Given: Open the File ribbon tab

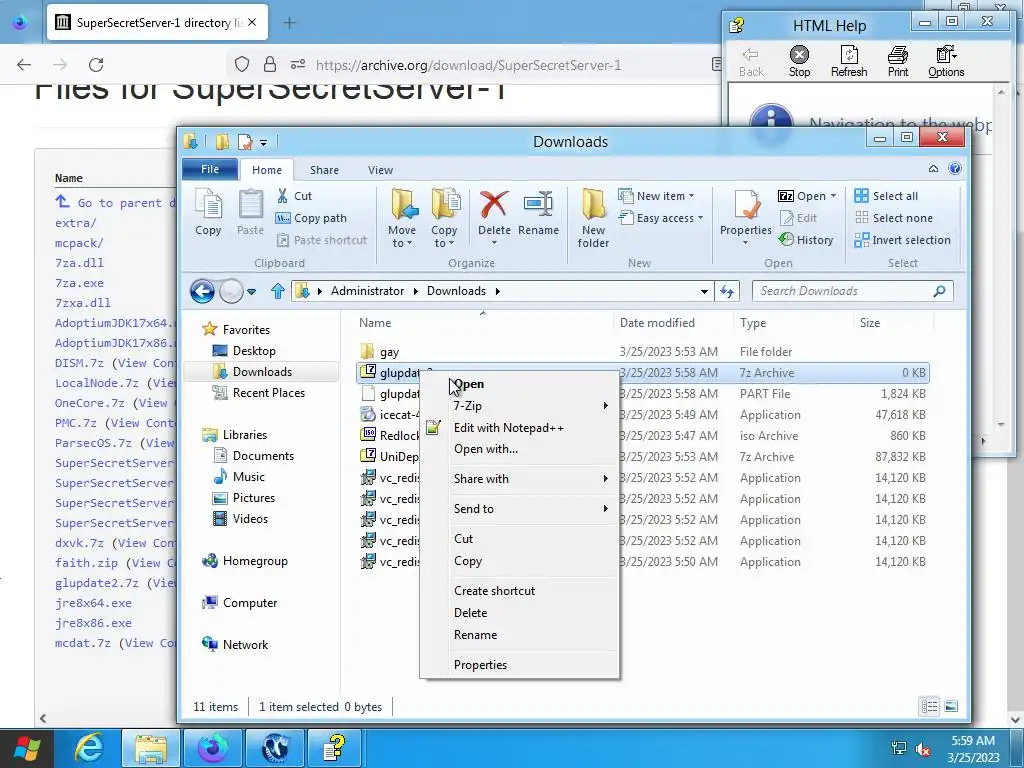Looking at the screenshot, I should (210, 169).
